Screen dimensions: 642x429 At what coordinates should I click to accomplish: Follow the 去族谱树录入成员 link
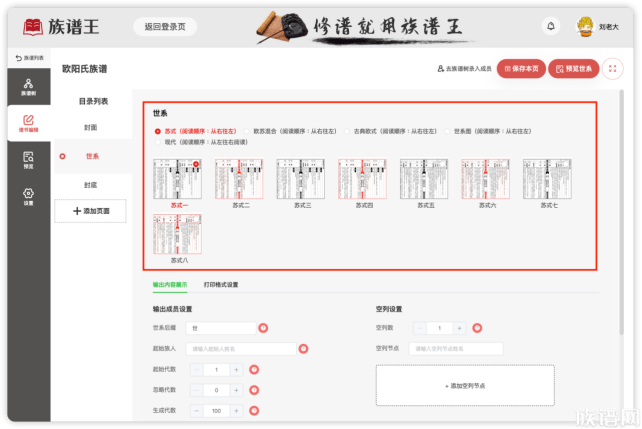[x=464, y=69]
